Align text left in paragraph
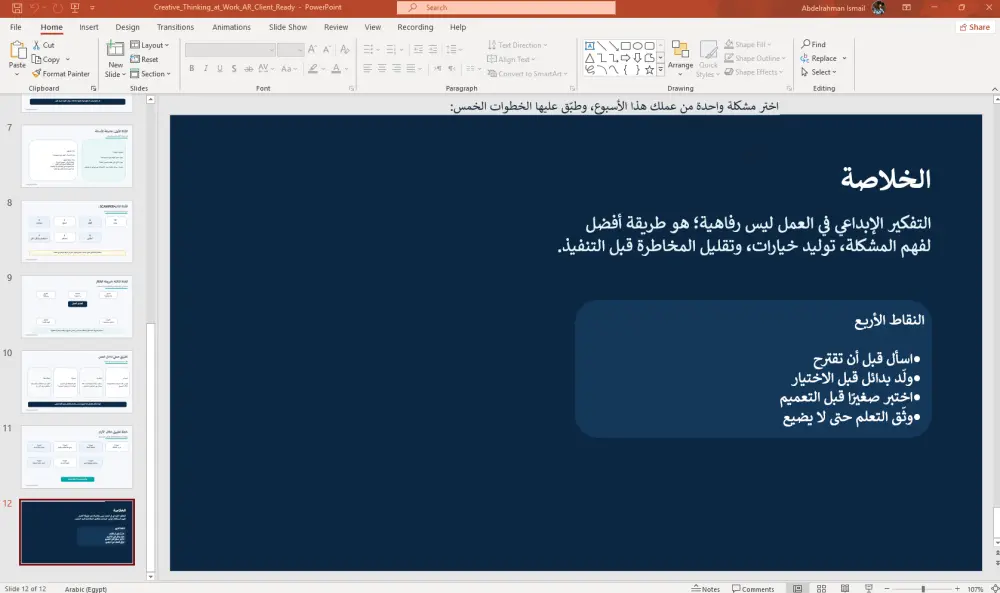The image size is (1000, 593). pos(368,68)
